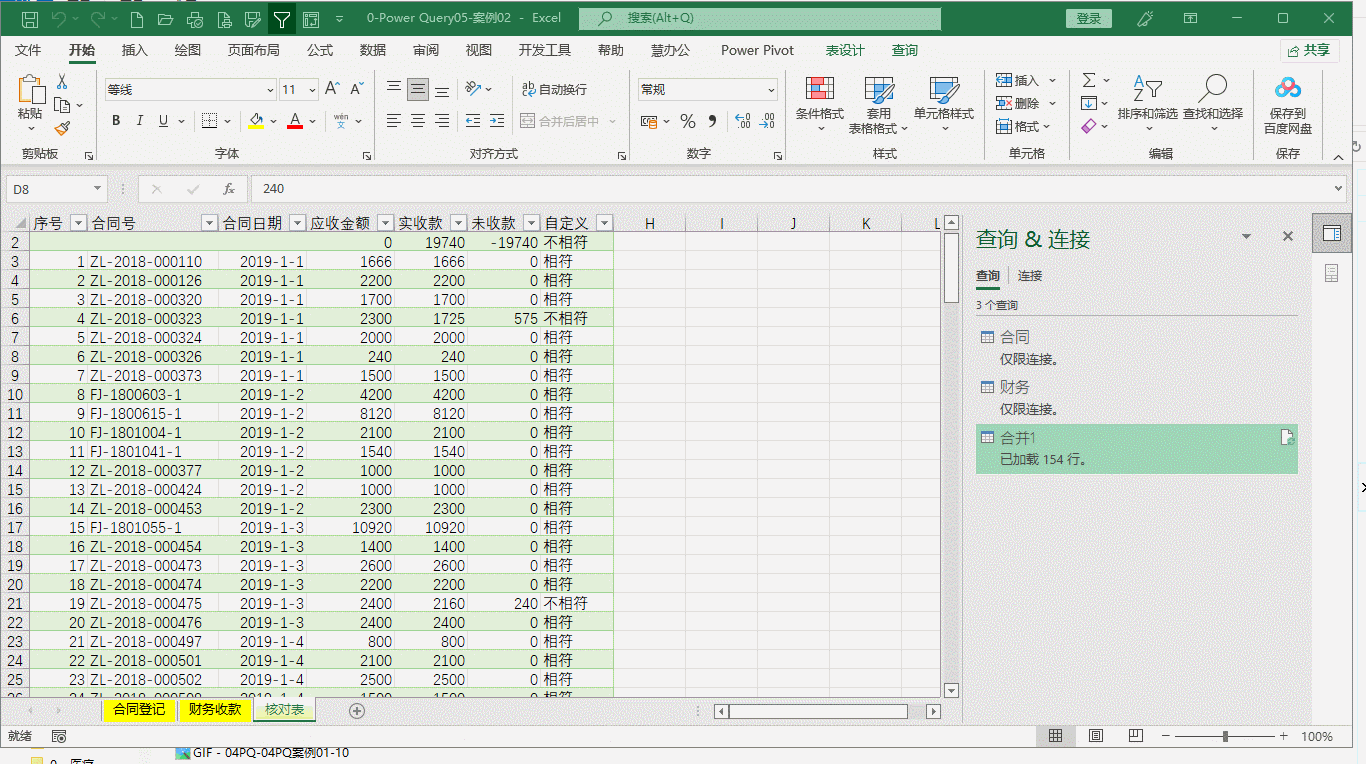Toggle center horizontal alignment

418,121
